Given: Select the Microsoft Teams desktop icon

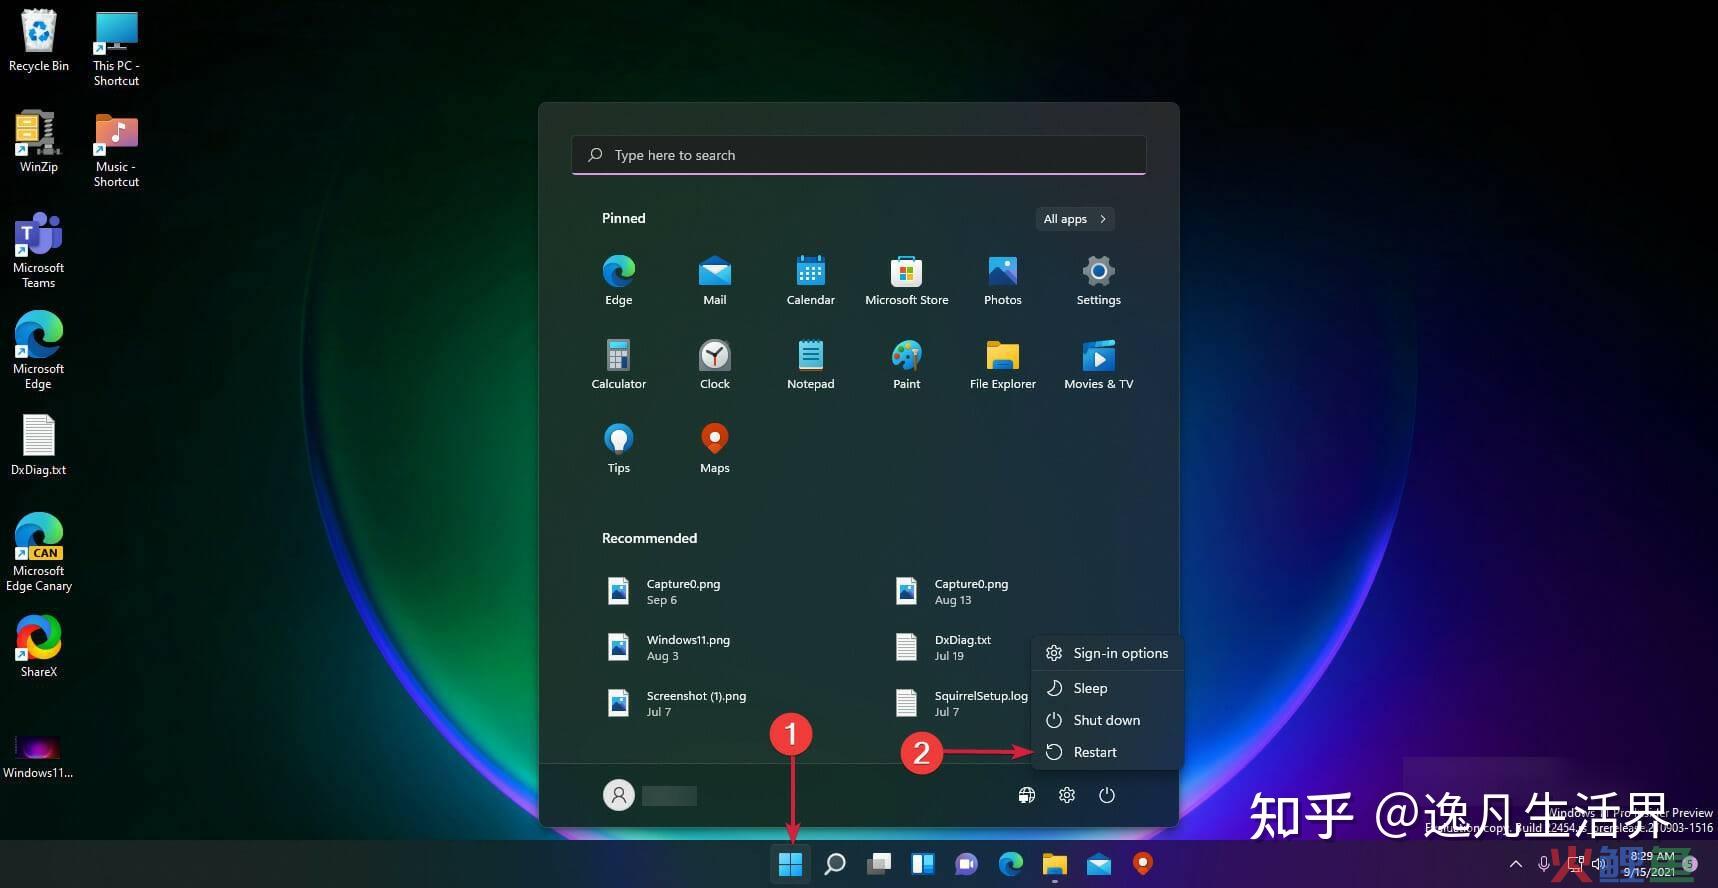Looking at the screenshot, I should [x=38, y=250].
